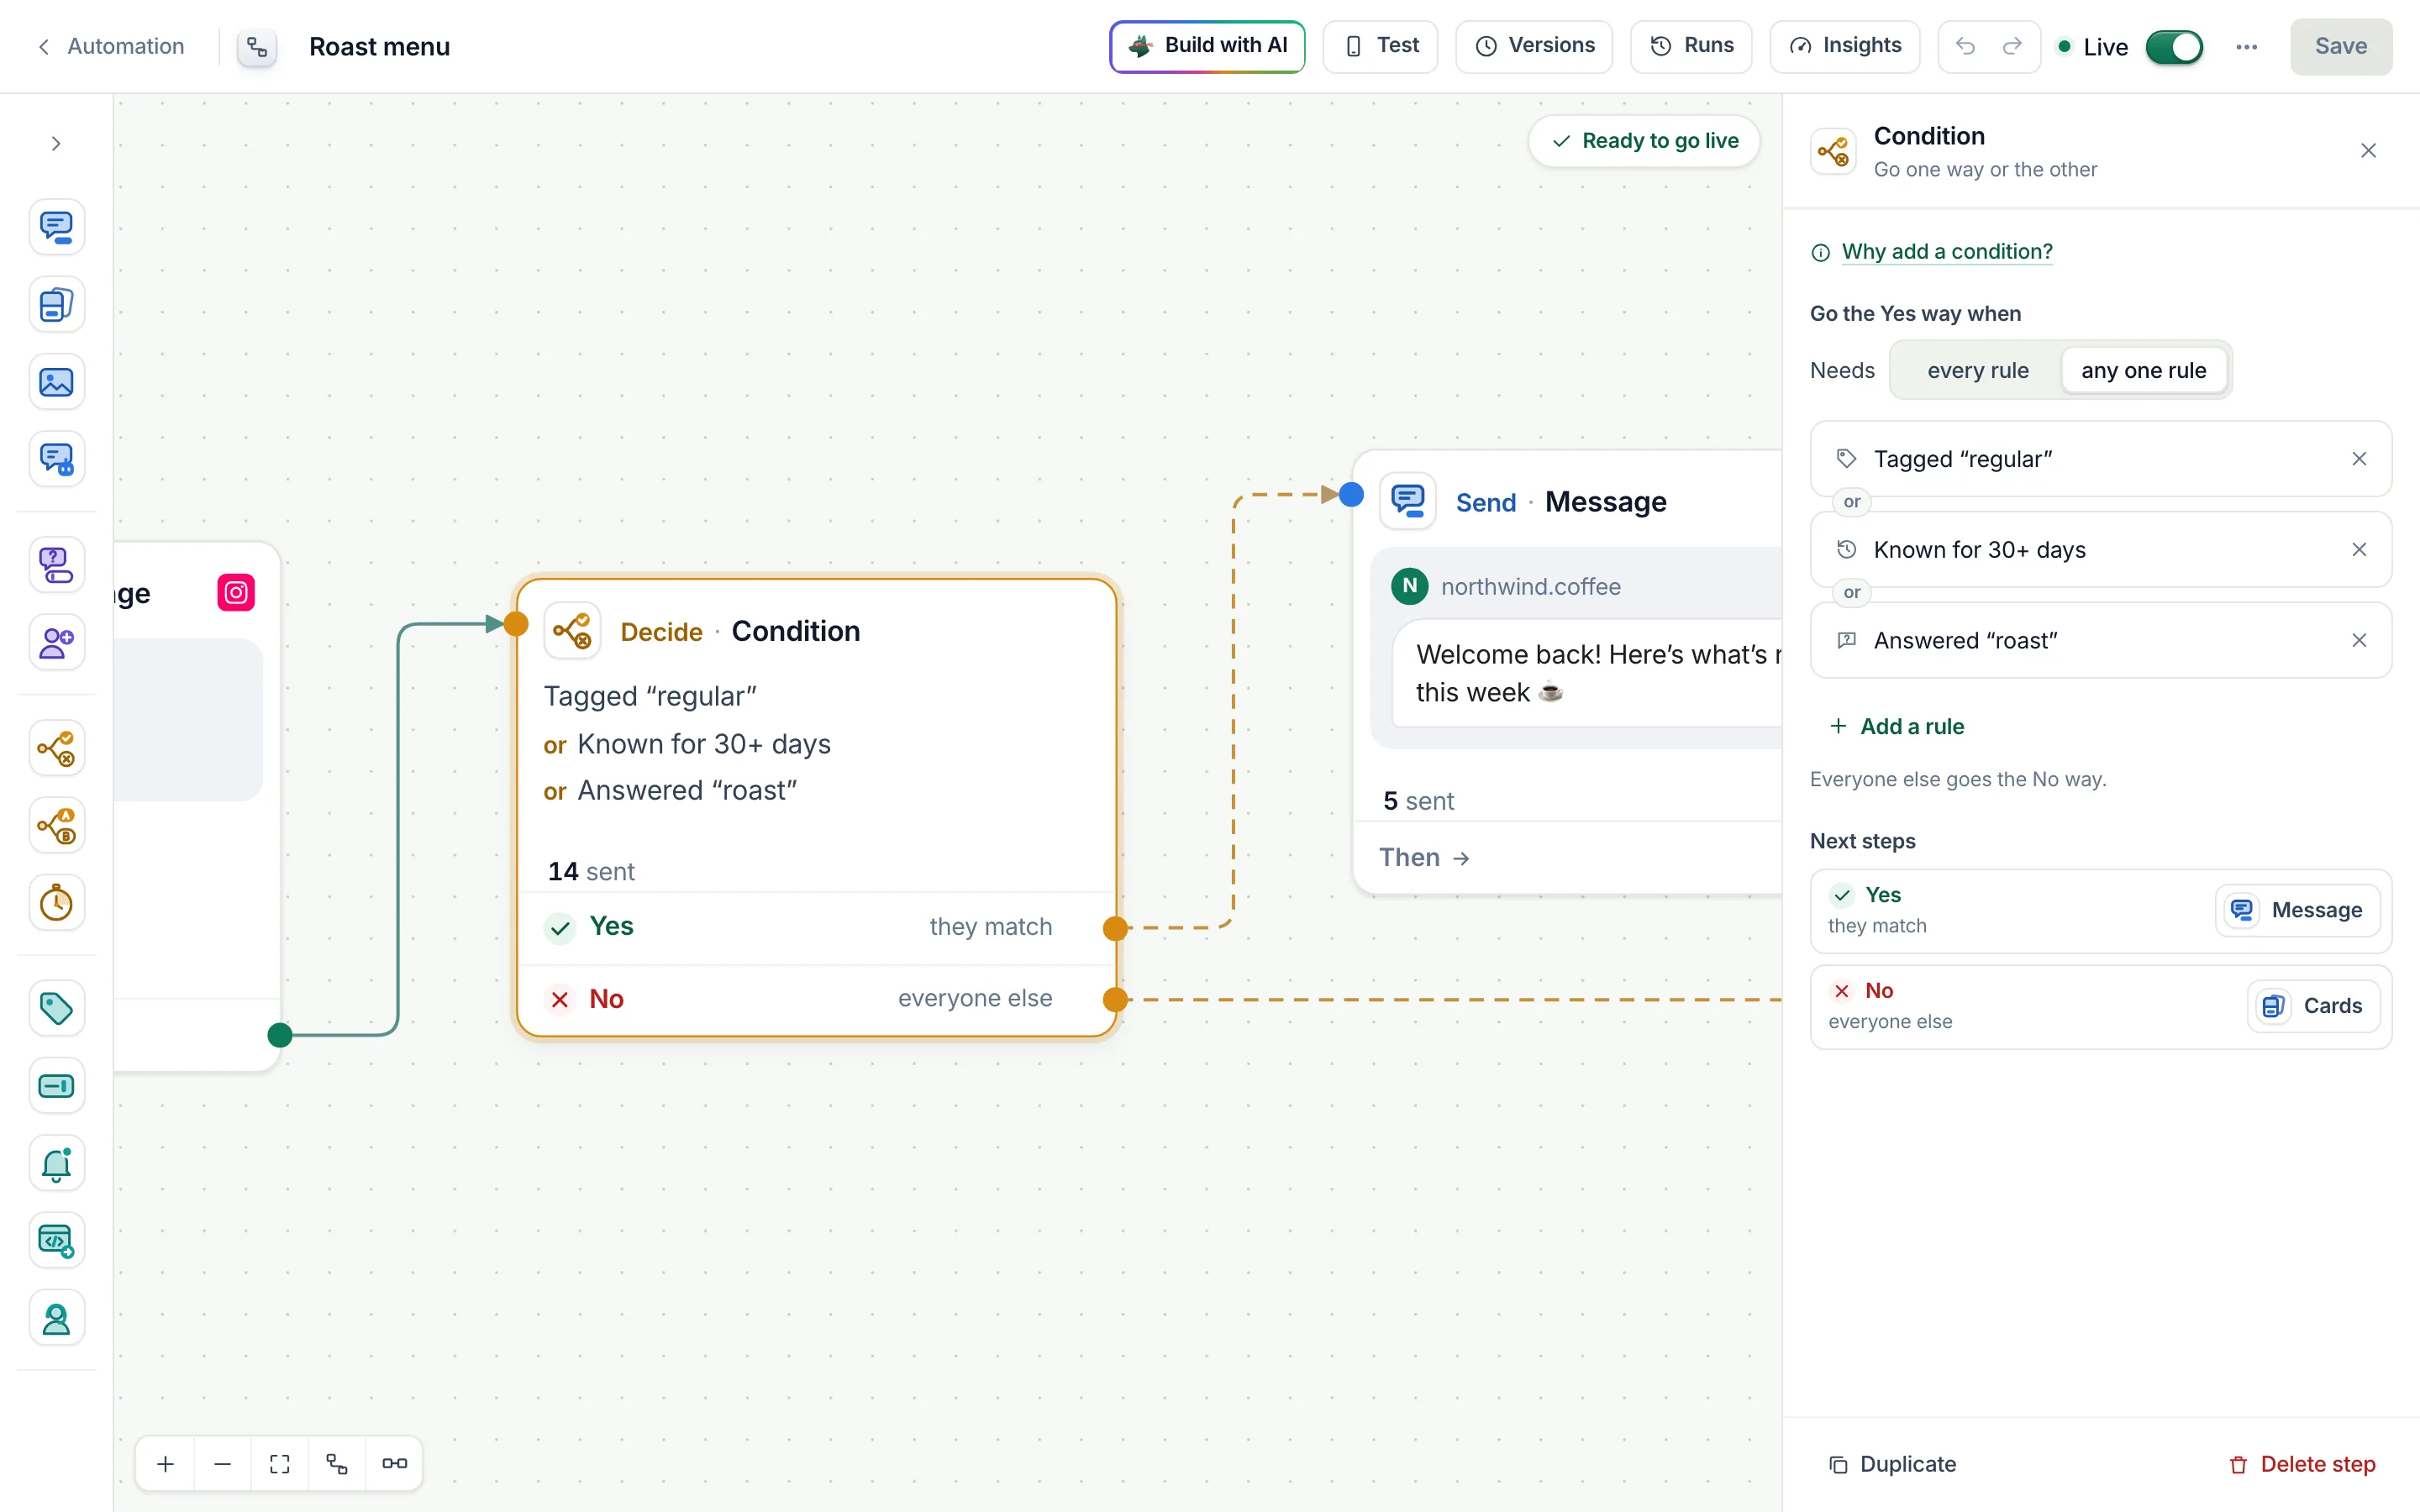2420x1512 pixels.
Task: Add a notification bell step from sidebar
Action: [56, 1163]
